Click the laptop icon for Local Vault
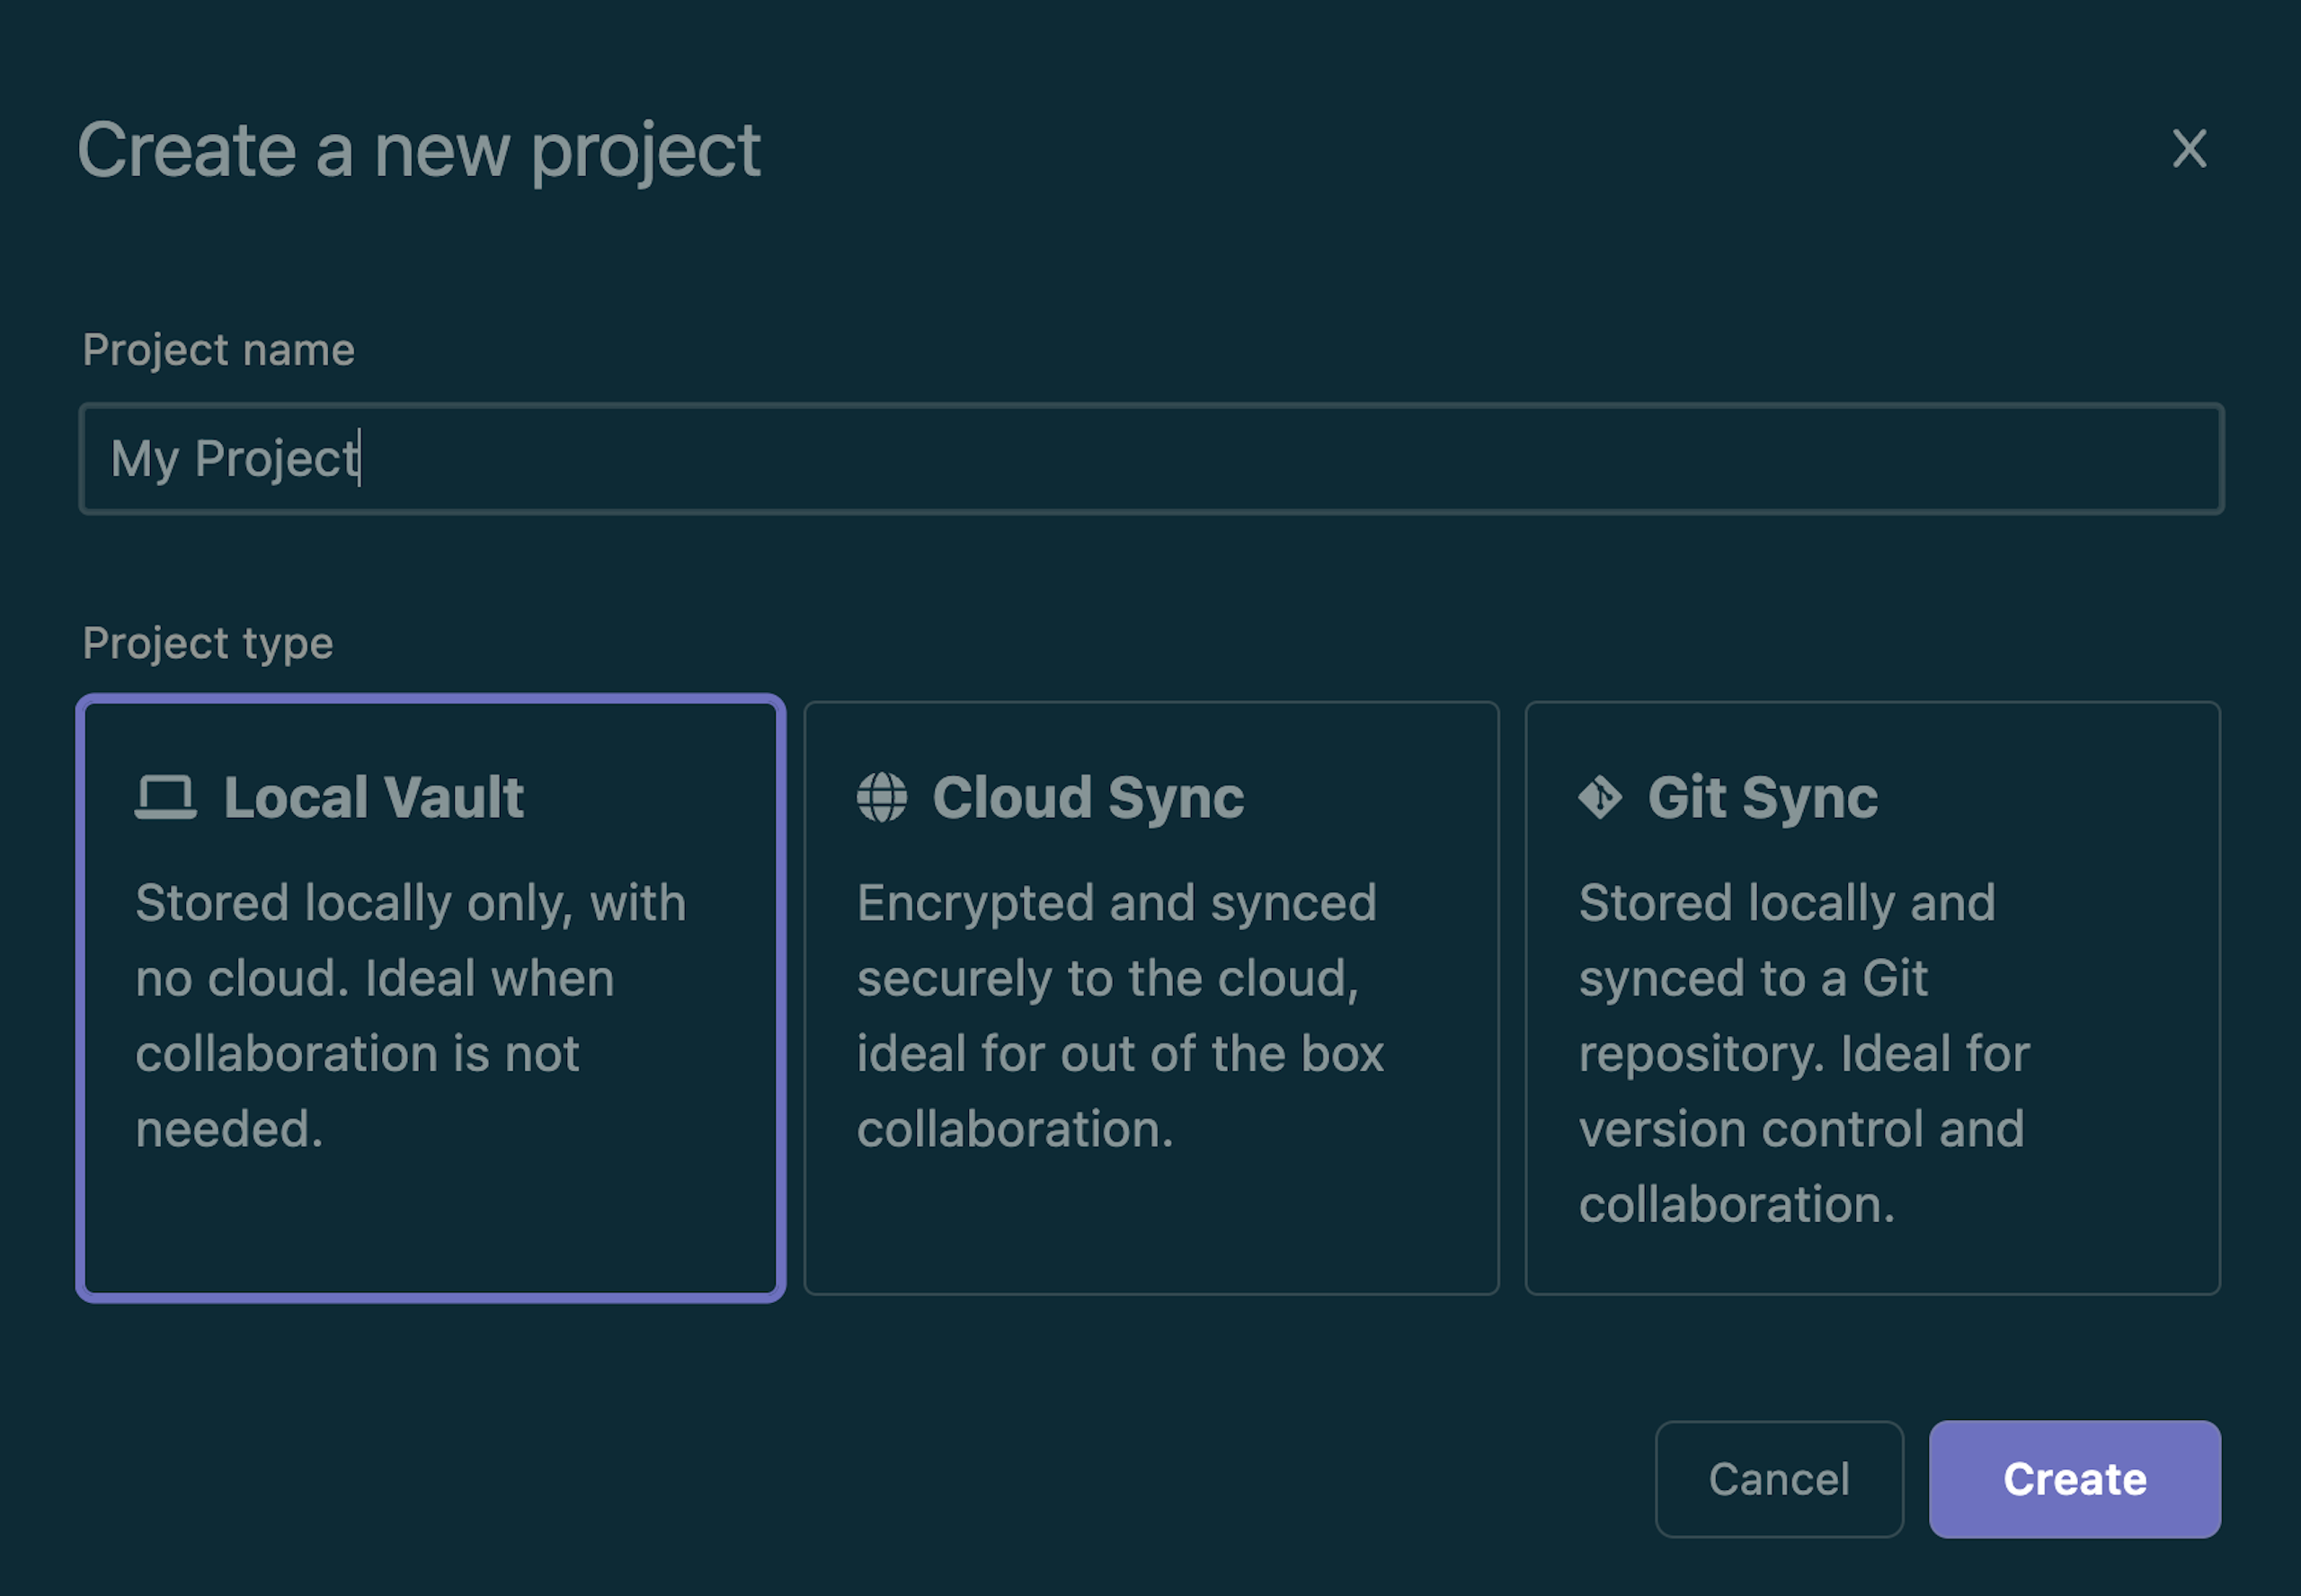 [x=165, y=798]
